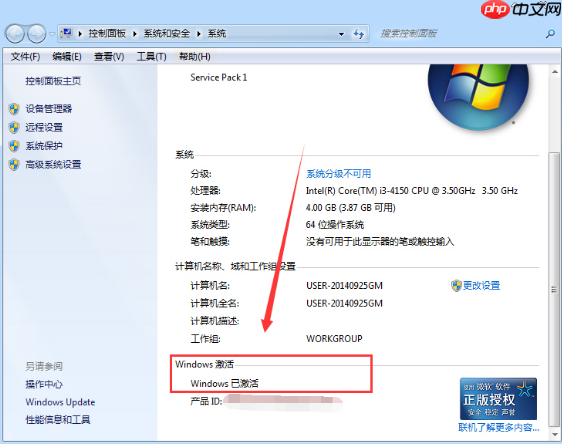Click the magnifier search icon
Viewport: 562px width, 444px height.
tap(550, 34)
